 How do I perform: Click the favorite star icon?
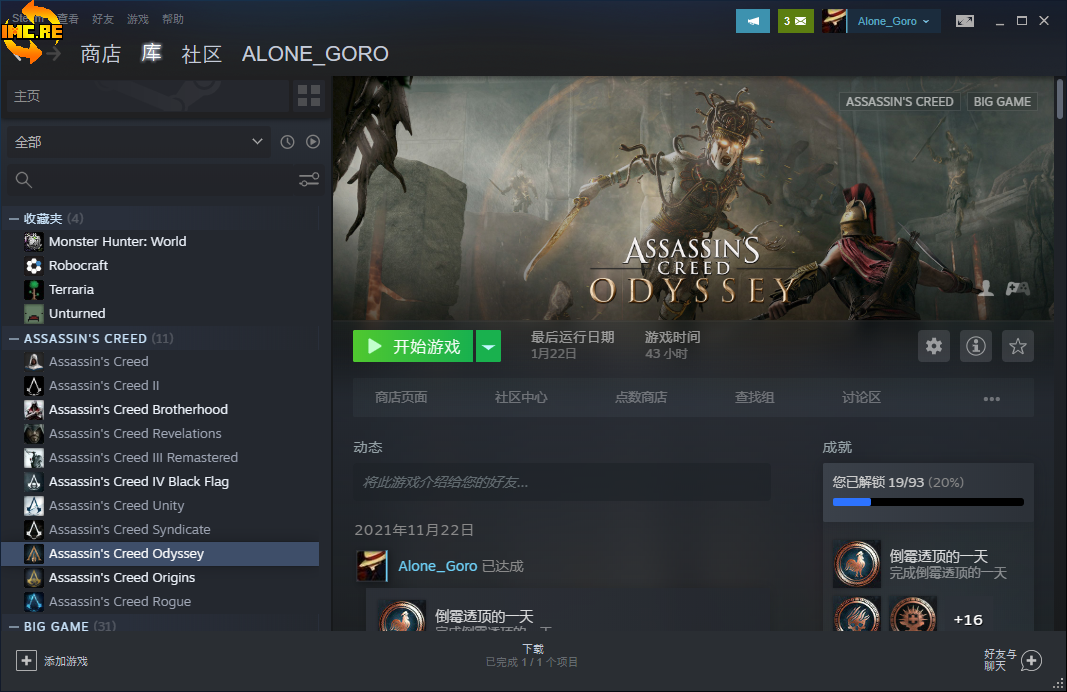point(1018,346)
